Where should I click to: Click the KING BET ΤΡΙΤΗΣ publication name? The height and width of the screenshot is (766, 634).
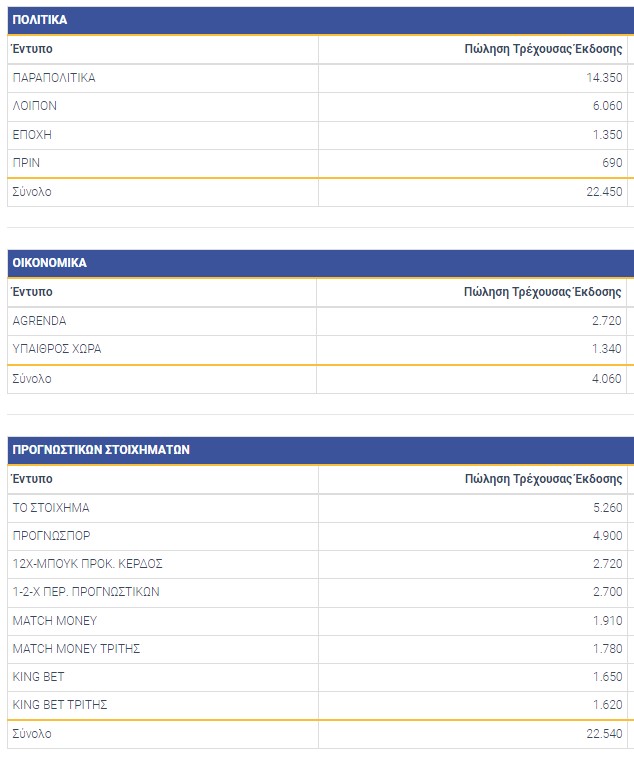[60, 705]
